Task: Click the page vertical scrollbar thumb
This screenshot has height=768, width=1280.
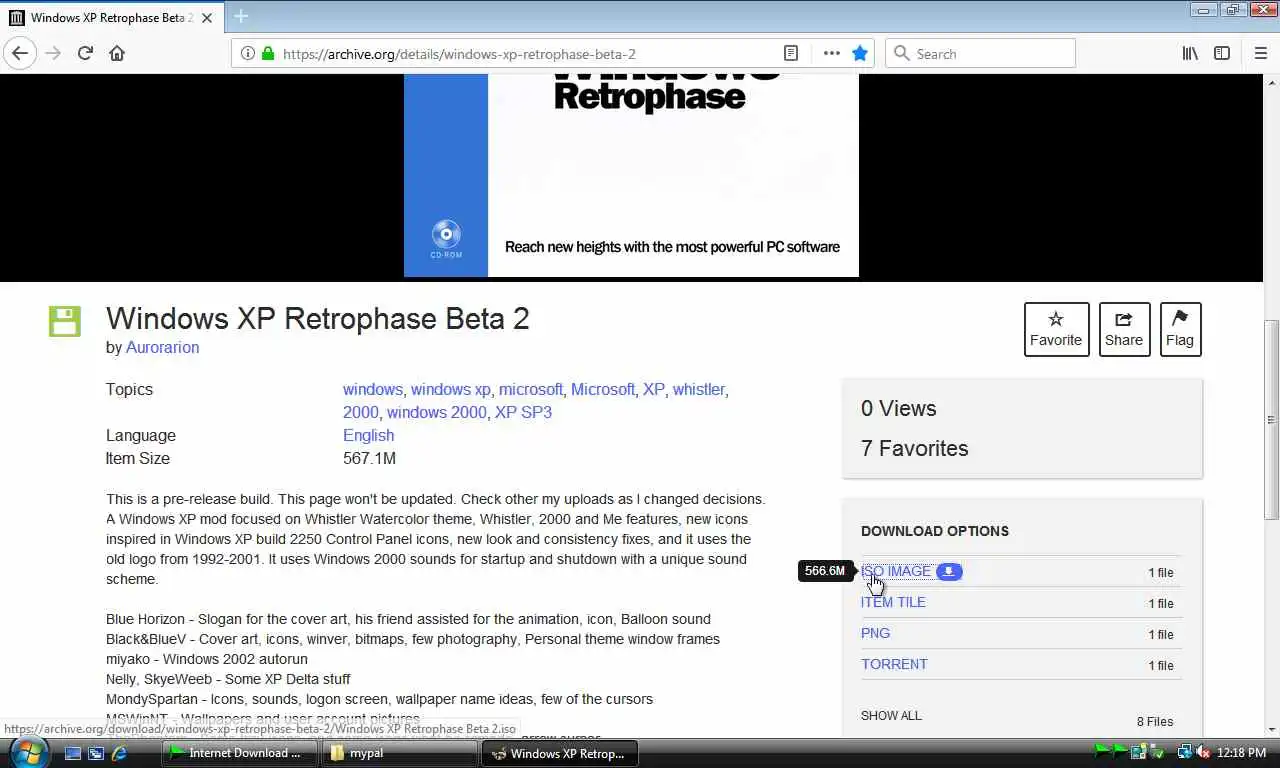Action: pyautogui.click(x=1271, y=420)
